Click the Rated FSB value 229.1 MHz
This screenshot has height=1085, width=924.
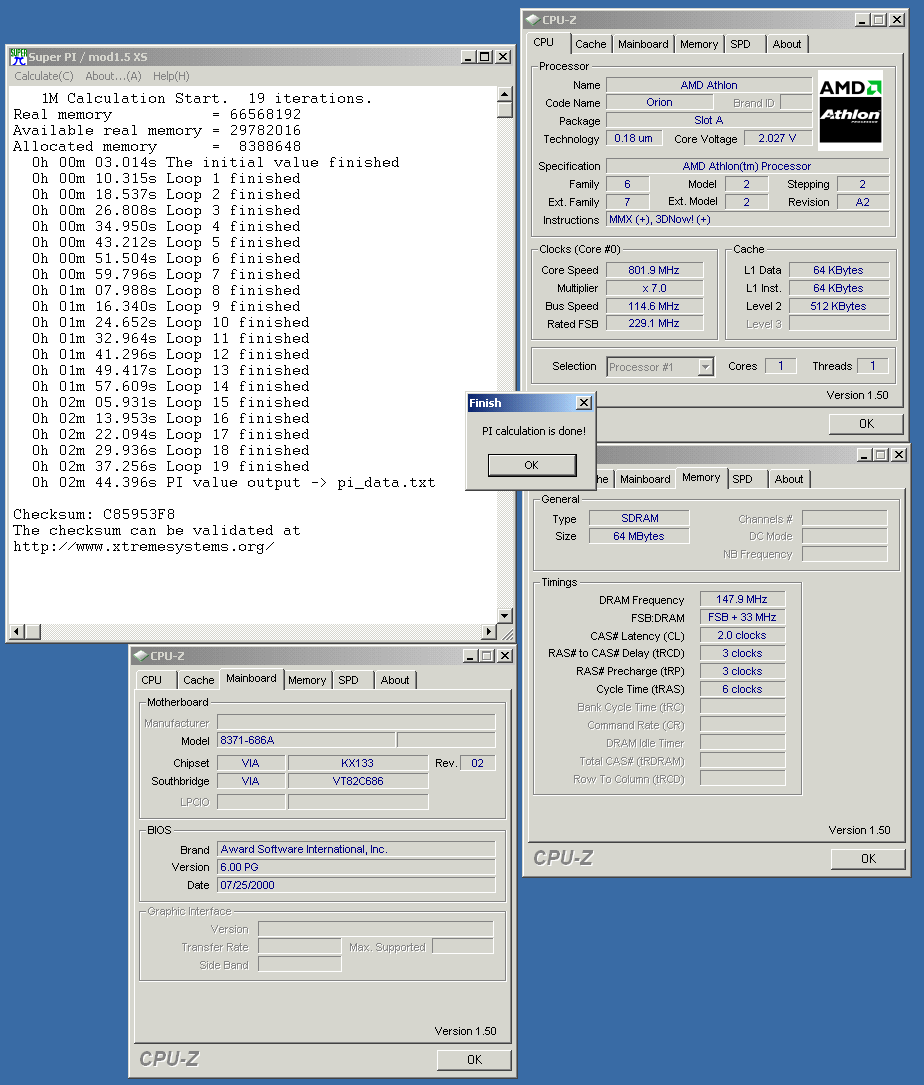[654, 323]
